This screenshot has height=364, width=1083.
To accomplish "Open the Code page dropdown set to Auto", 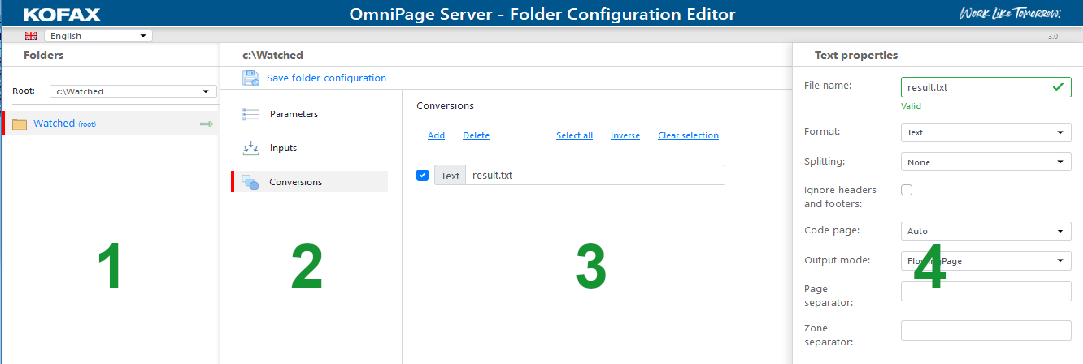I will [986, 231].
